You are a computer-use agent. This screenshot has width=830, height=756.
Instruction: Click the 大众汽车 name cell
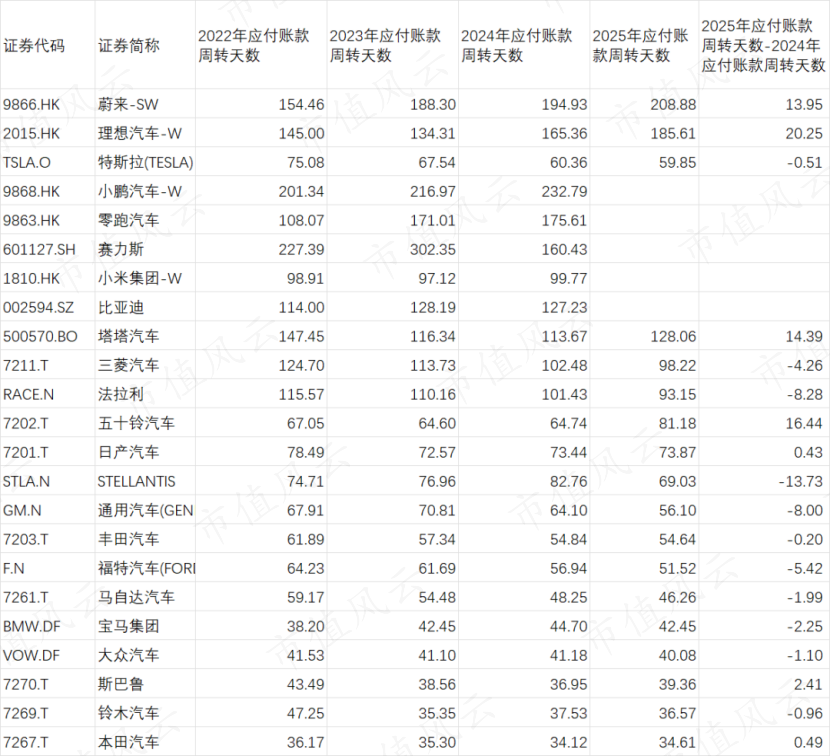click(x=128, y=656)
